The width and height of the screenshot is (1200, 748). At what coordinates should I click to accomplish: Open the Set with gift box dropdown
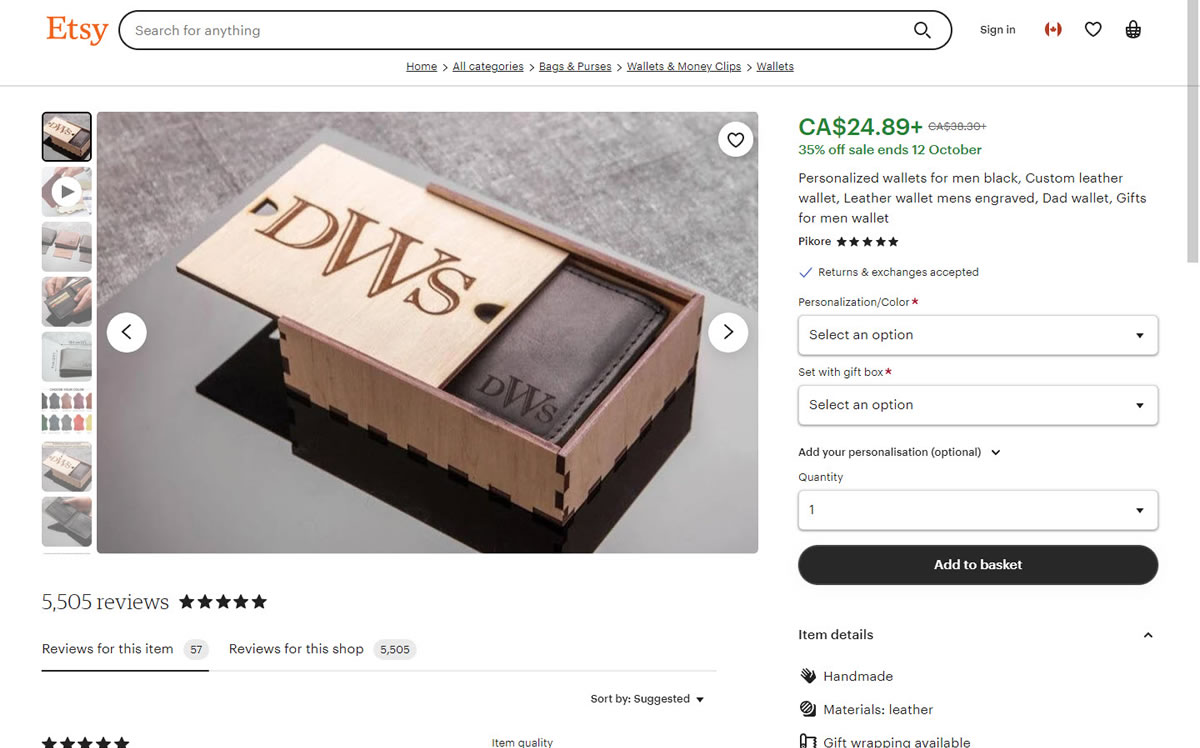pyautogui.click(x=978, y=405)
